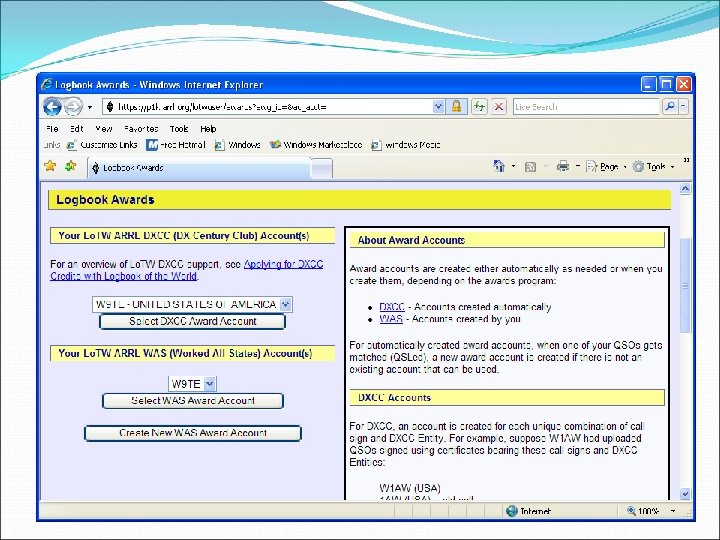The width and height of the screenshot is (720, 540).
Task: Click the Internet zone status icon
Action: [512, 511]
